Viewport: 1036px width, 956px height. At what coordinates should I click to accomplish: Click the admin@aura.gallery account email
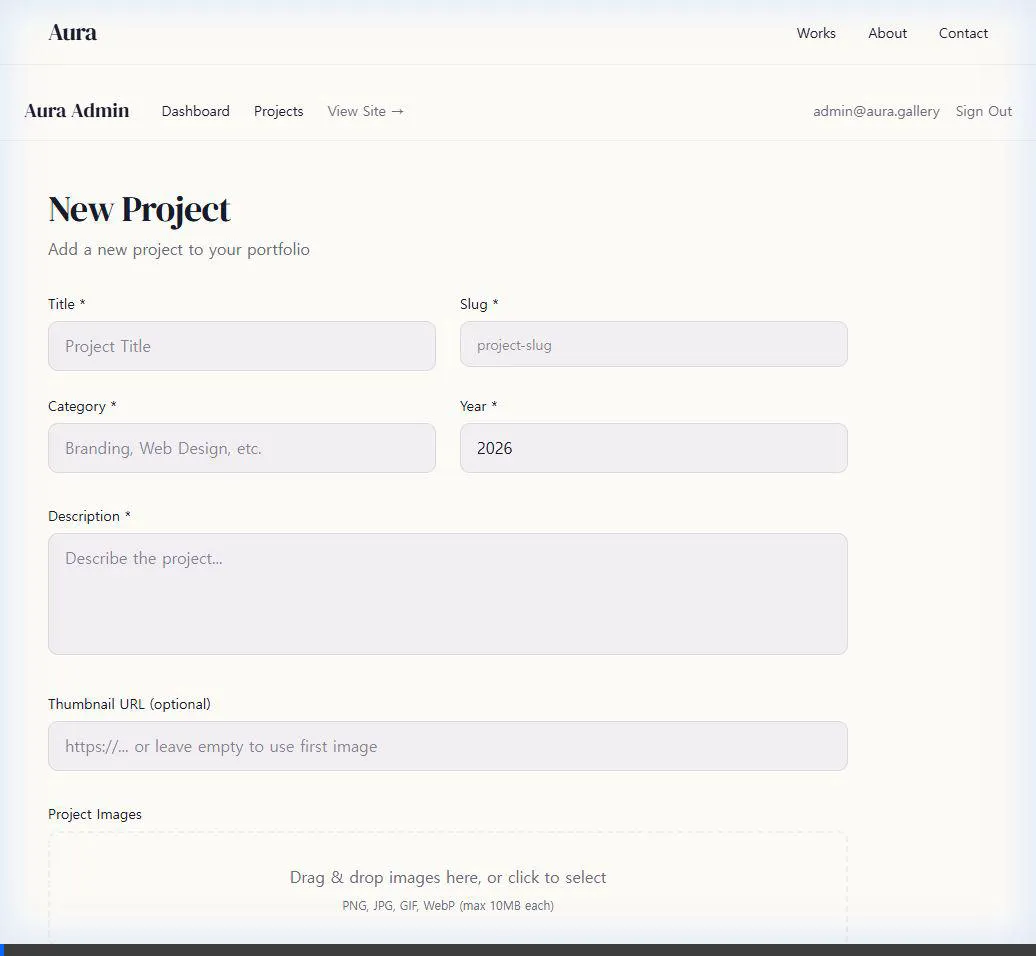pos(876,111)
